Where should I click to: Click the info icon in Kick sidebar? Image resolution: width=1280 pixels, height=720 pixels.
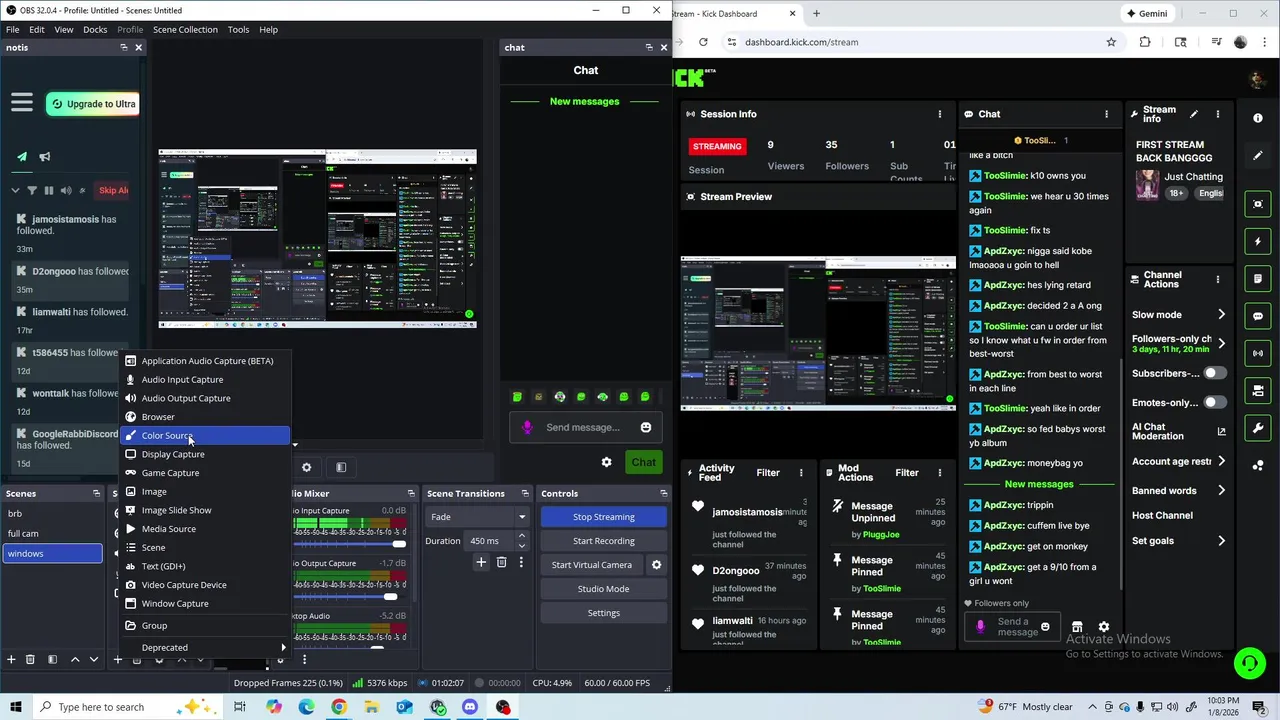[1258, 118]
